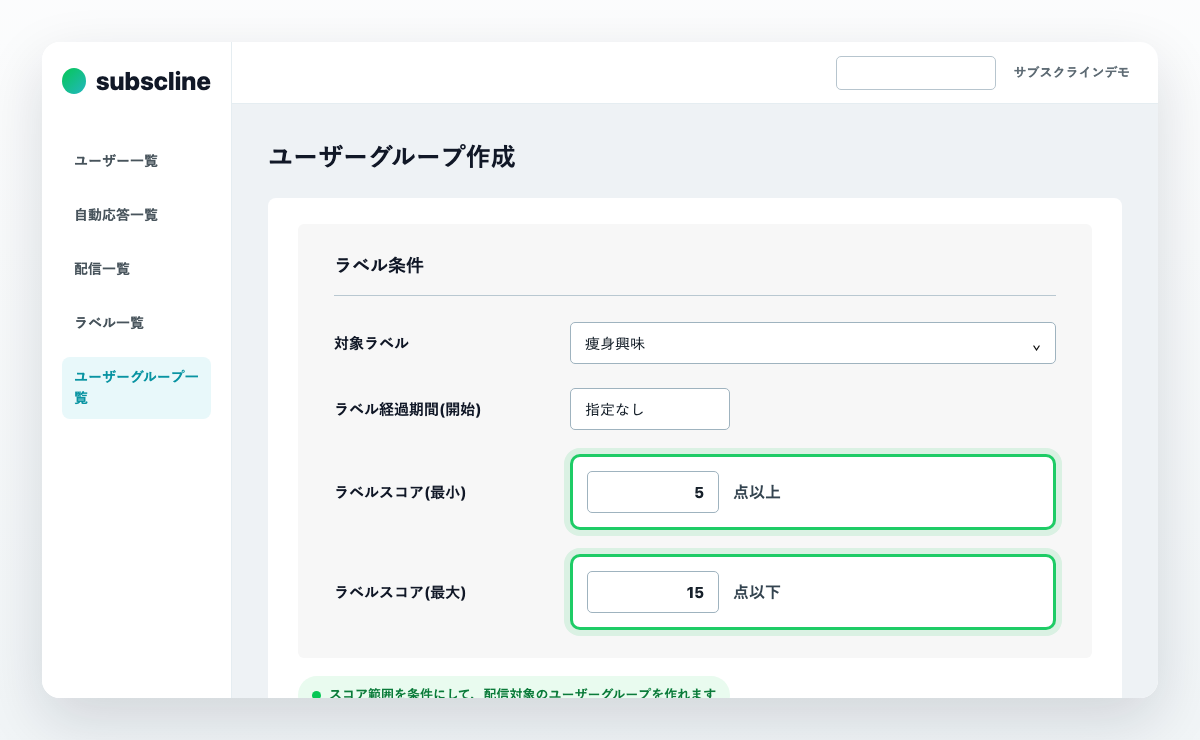Click the subscline brand name text
1200x740 pixels.
[x=153, y=81]
